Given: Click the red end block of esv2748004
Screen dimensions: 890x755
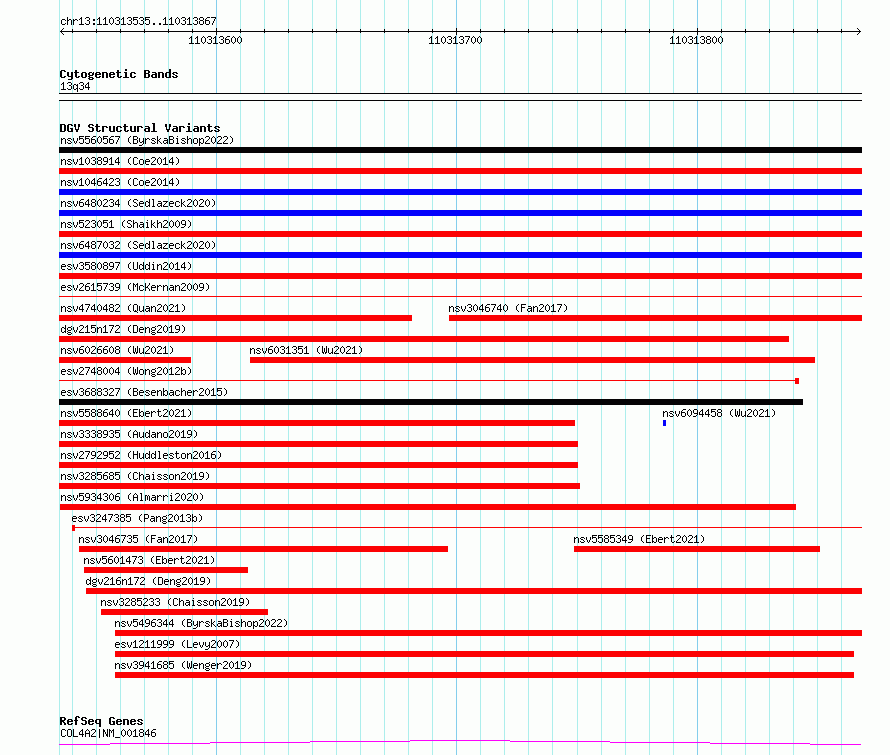Looking at the screenshot, I should point(797,381).
